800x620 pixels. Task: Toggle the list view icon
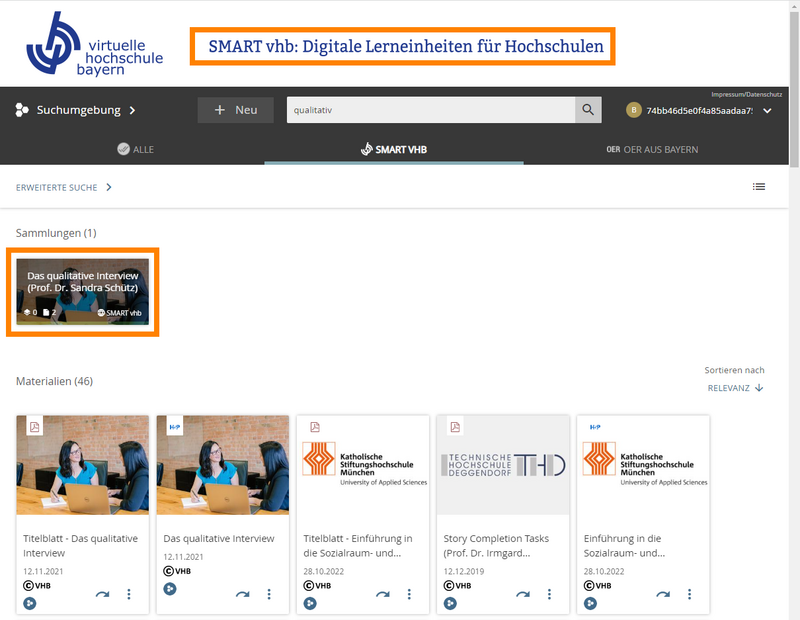pyautogui.click(x=759, y=187)
